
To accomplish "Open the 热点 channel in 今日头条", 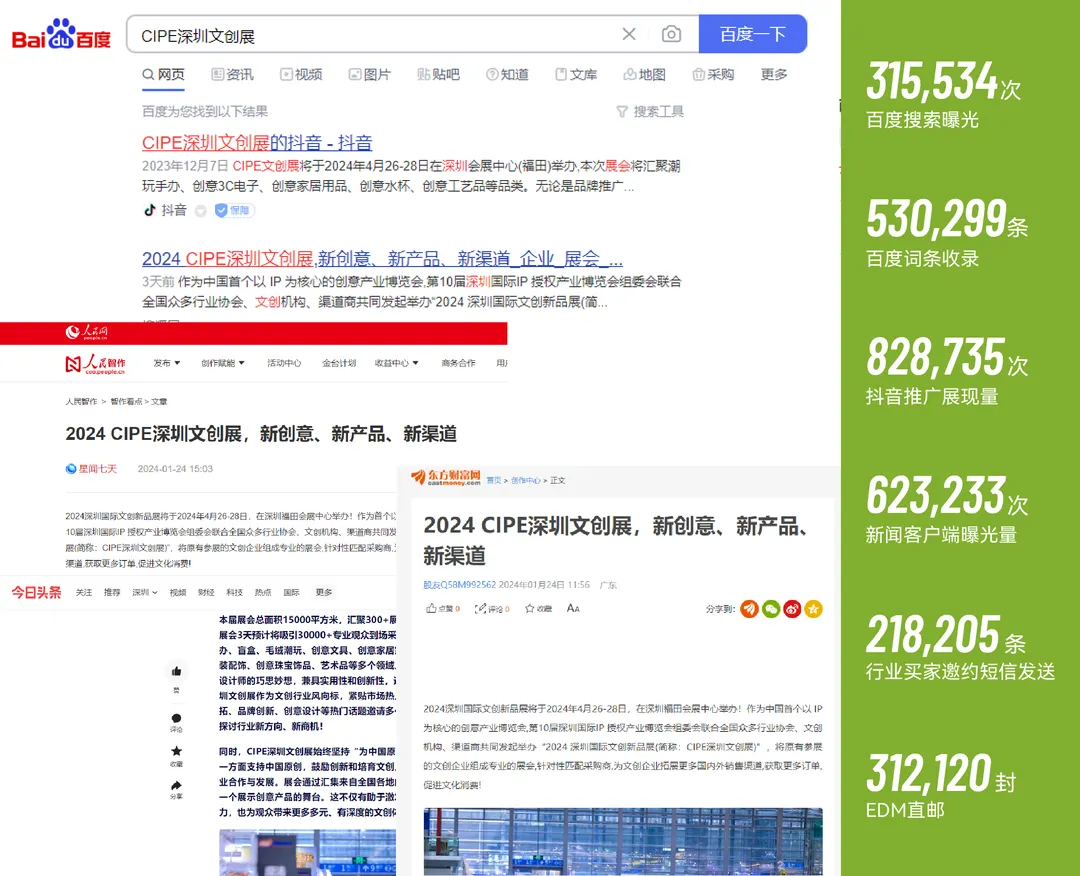I will [263, 592].
